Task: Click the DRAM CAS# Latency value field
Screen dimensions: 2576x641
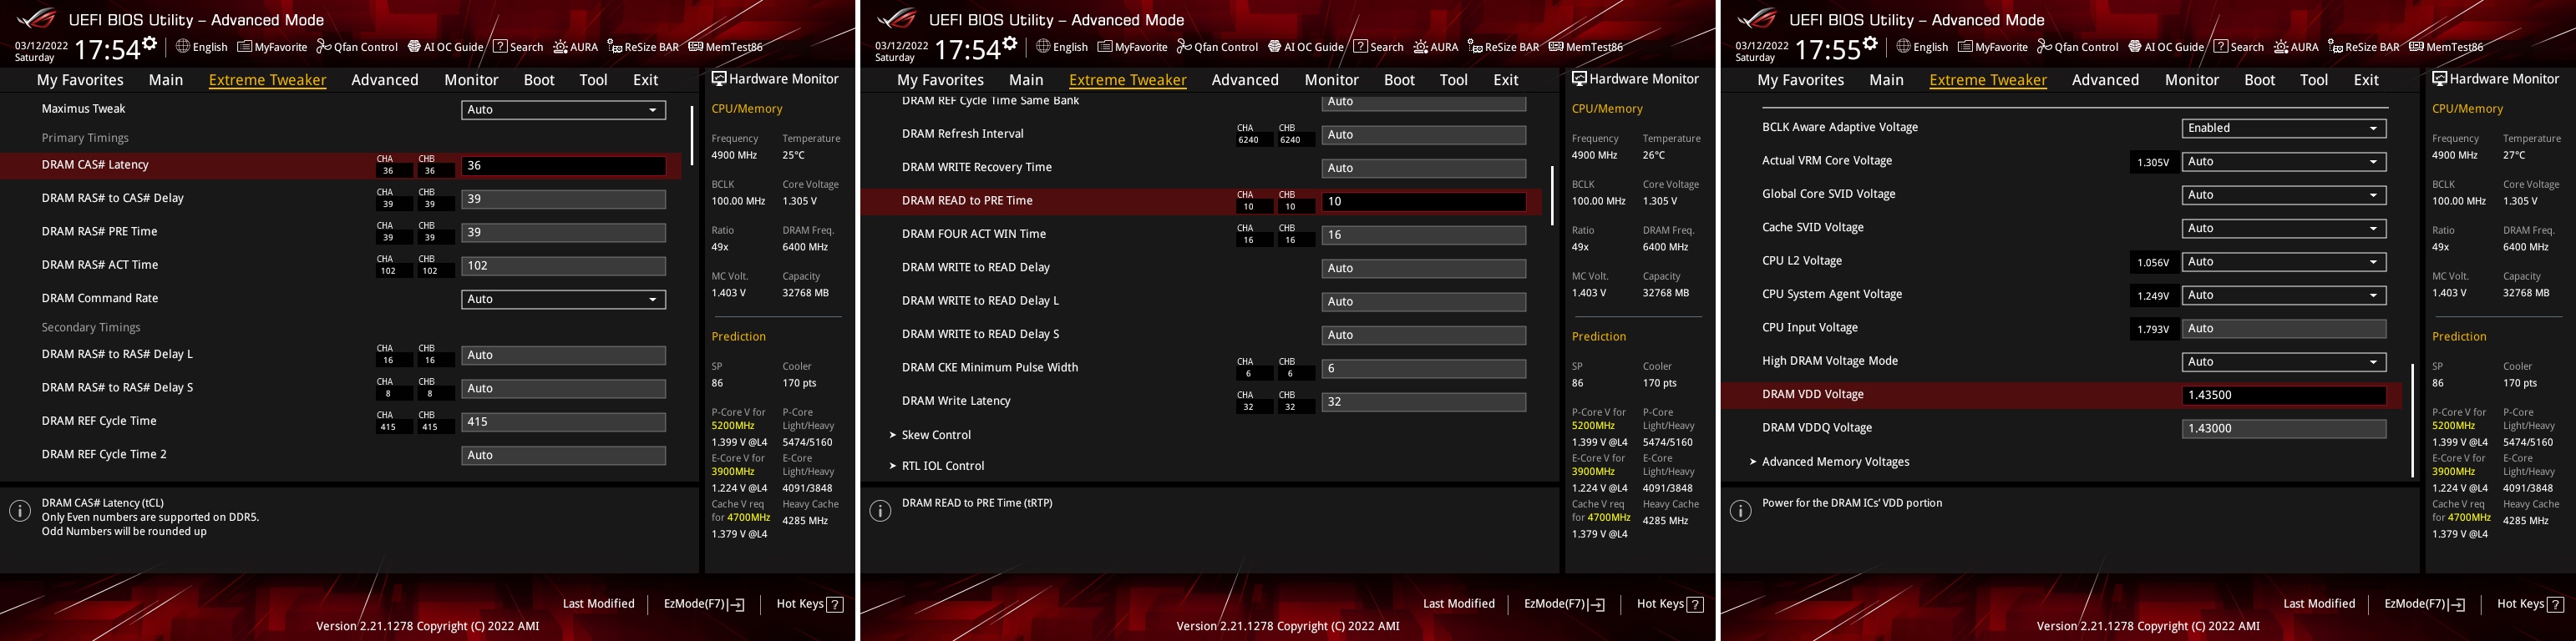Action: (x=563, y=166)
